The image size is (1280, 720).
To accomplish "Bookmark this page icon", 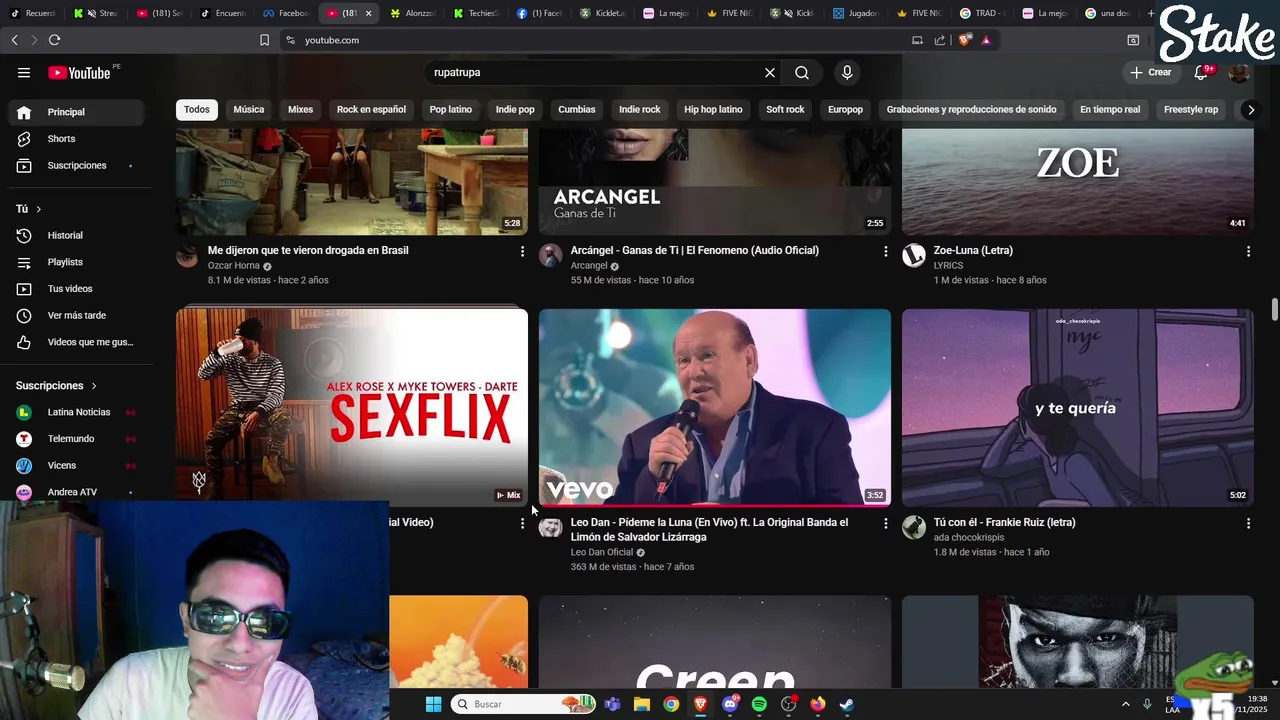I will tap(264, 40).
